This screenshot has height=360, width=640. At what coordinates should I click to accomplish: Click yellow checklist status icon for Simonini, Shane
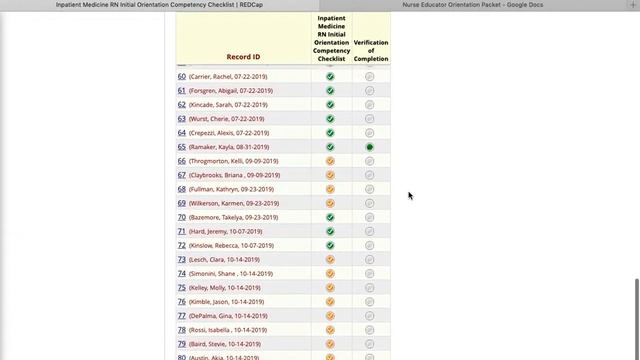coord(330,274)
